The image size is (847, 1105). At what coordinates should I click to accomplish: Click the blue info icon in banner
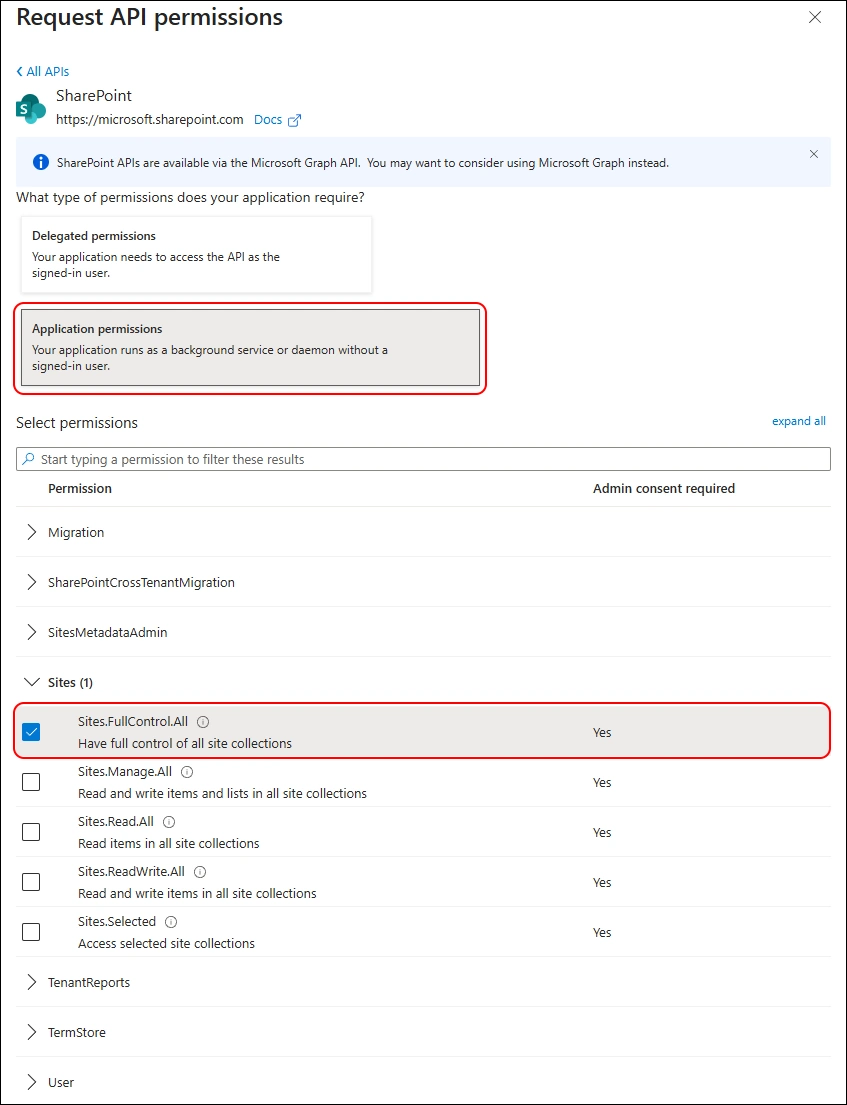(41, 163)
